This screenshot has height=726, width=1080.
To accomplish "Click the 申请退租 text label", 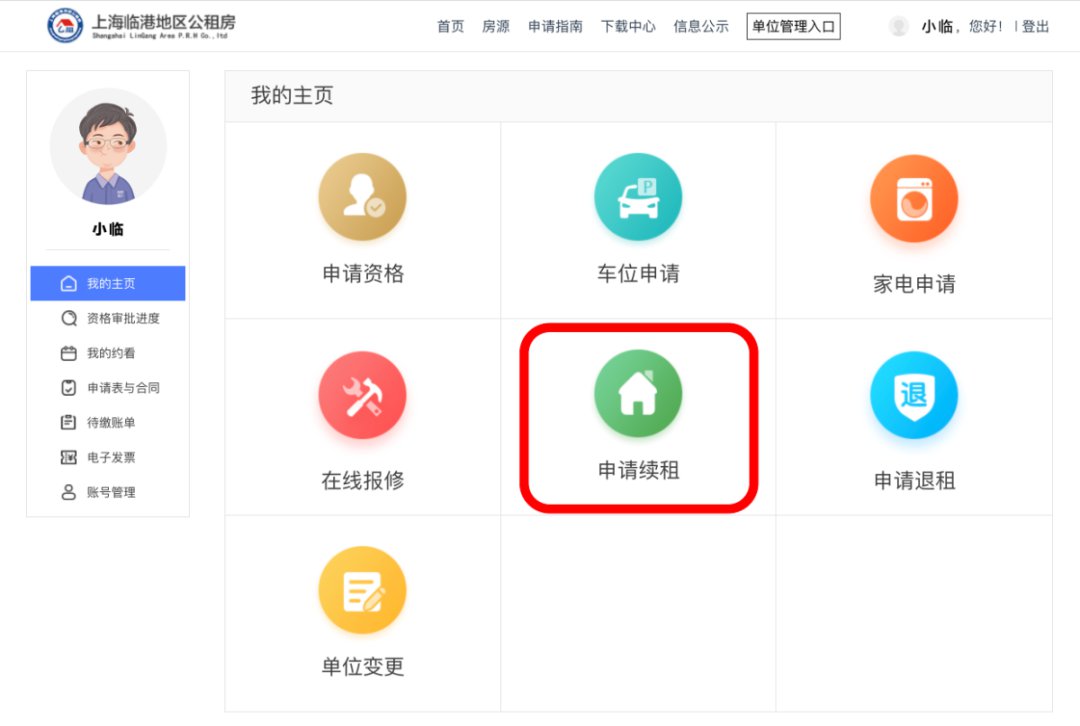I will click(914, 480).
